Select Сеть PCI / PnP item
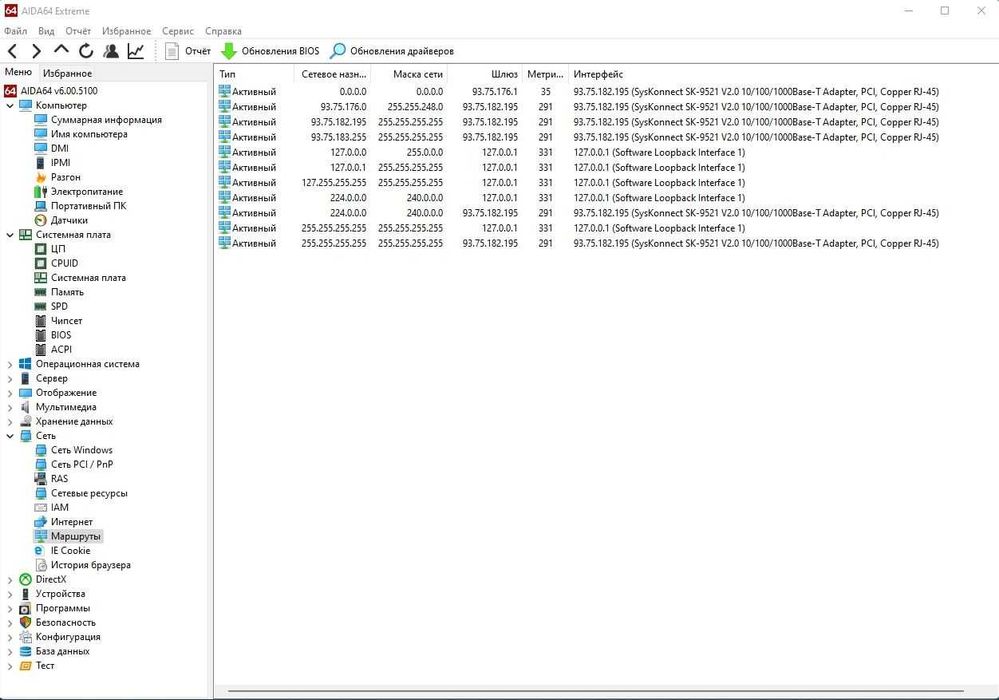The width and height of the screenshot is (999, 700). pyautogui.click(x=82, y=464)
